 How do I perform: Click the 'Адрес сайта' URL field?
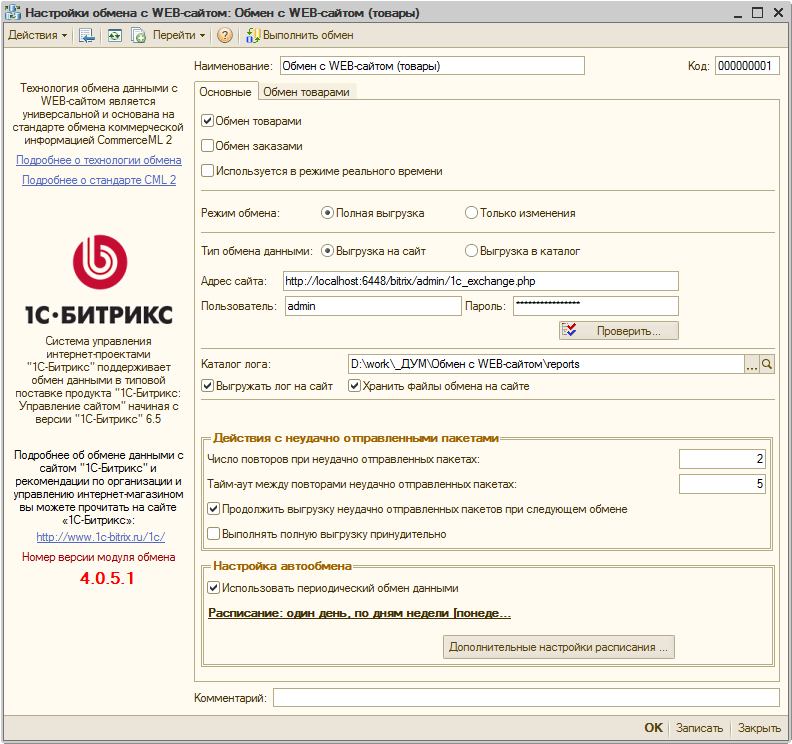480,281
